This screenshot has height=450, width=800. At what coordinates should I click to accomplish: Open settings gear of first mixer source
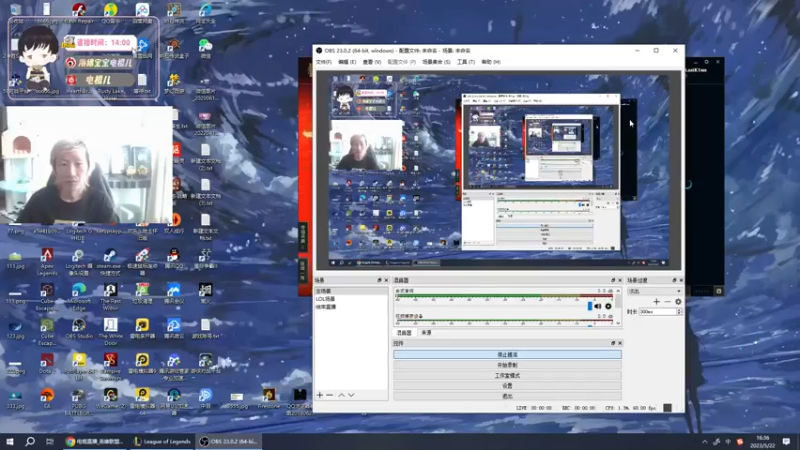pos(608,306)
